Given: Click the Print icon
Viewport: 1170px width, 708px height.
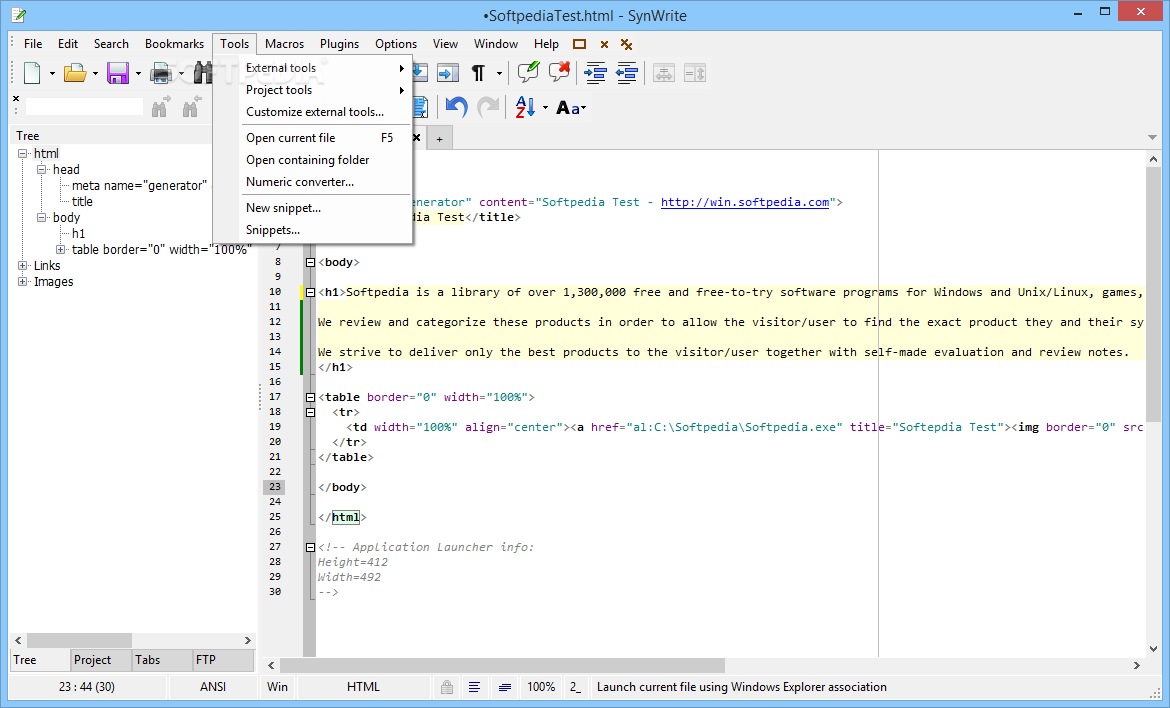Looking at the screenshot, I should [x=160, y=73].
